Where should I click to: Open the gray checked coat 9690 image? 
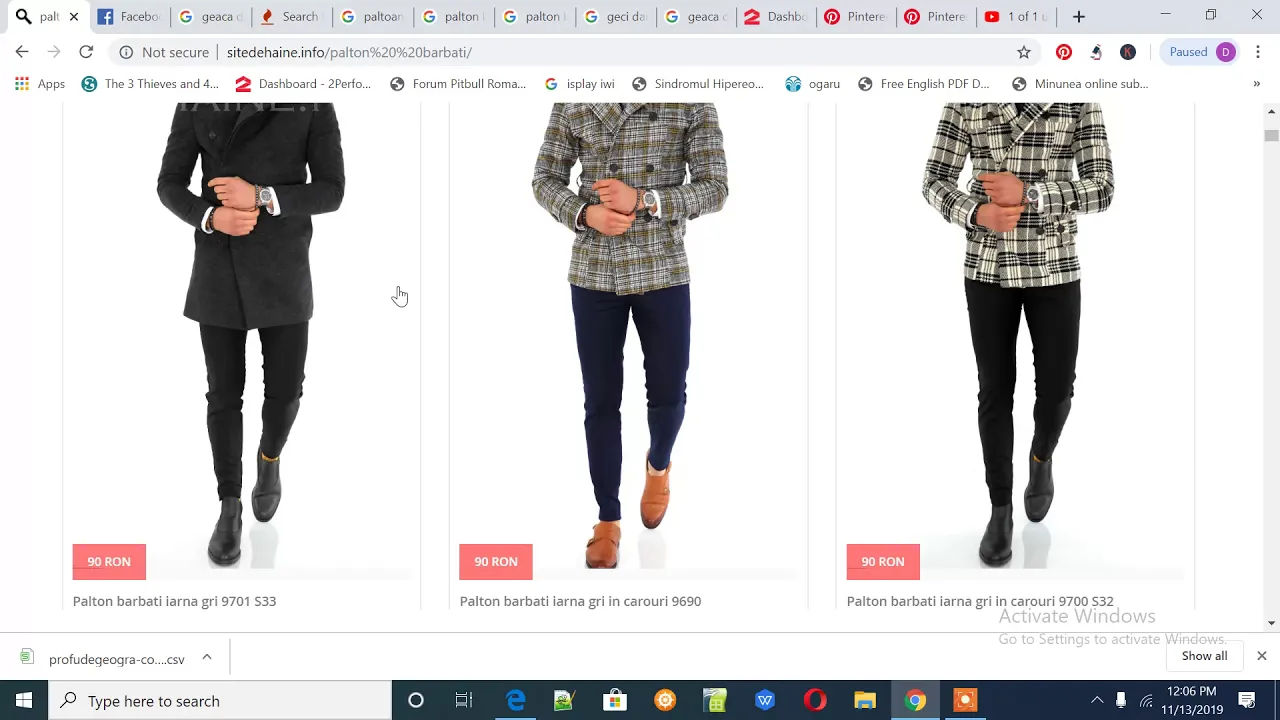click(628, 336)
